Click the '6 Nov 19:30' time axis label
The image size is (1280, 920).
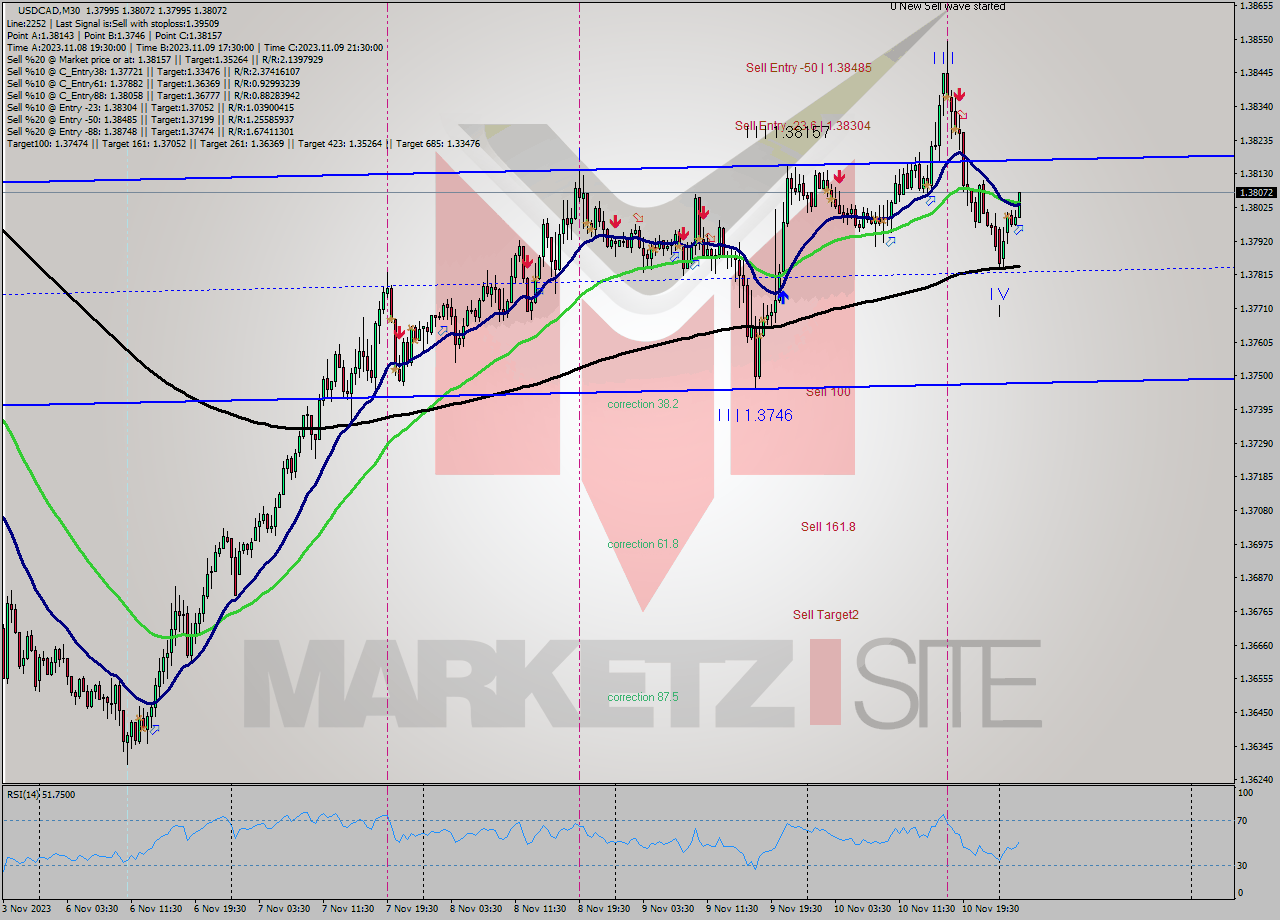pyautogui.click(x=221, y=909)
